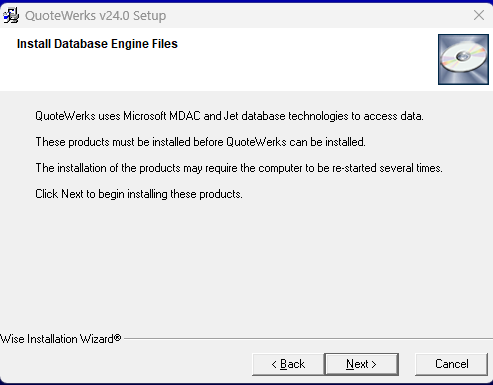Click the left chevron on Back button
493x385 pixels.
pos(274,364)
